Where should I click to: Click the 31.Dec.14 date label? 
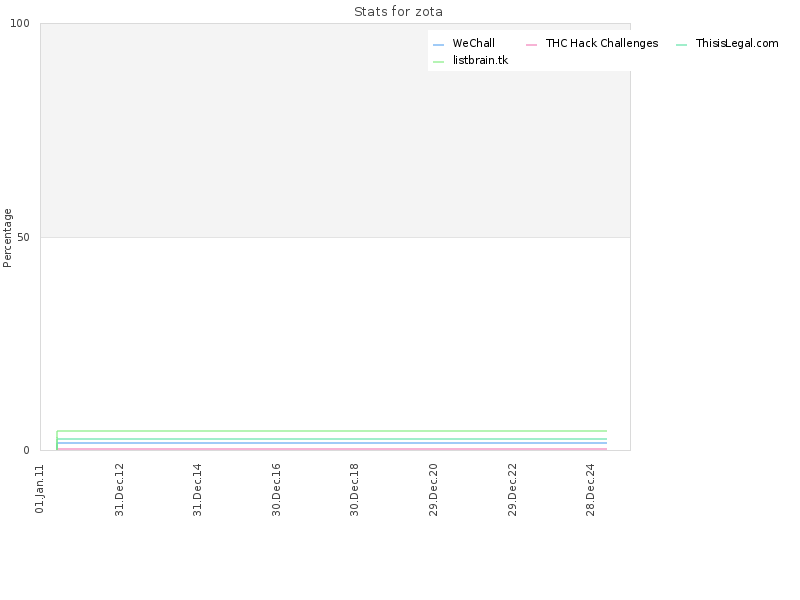pos(197,490)
